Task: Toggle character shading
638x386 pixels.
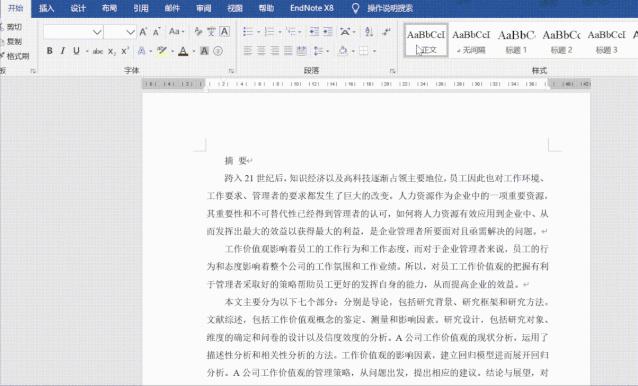Action: 204,51
